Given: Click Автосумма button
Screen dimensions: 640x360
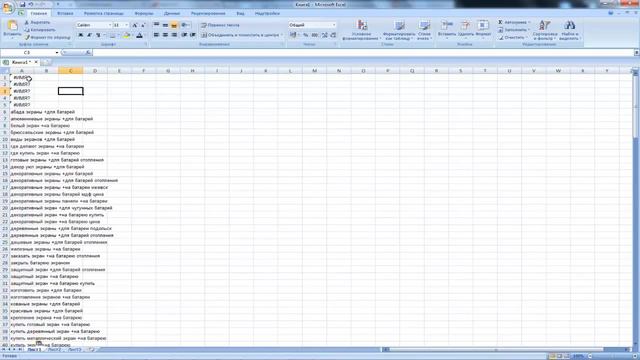Looking at the screenshot, I should point(514,22).
